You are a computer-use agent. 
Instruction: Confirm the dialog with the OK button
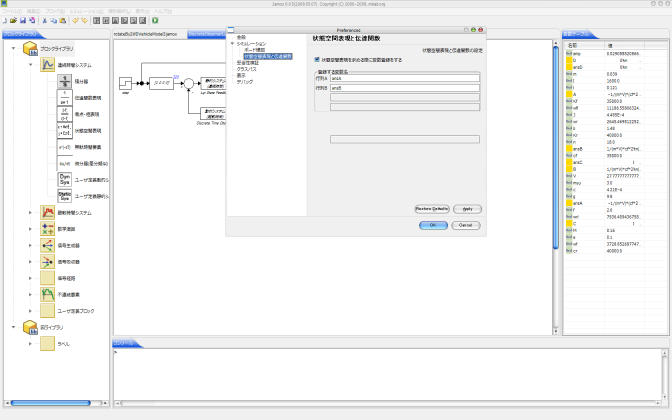(432, 225)
